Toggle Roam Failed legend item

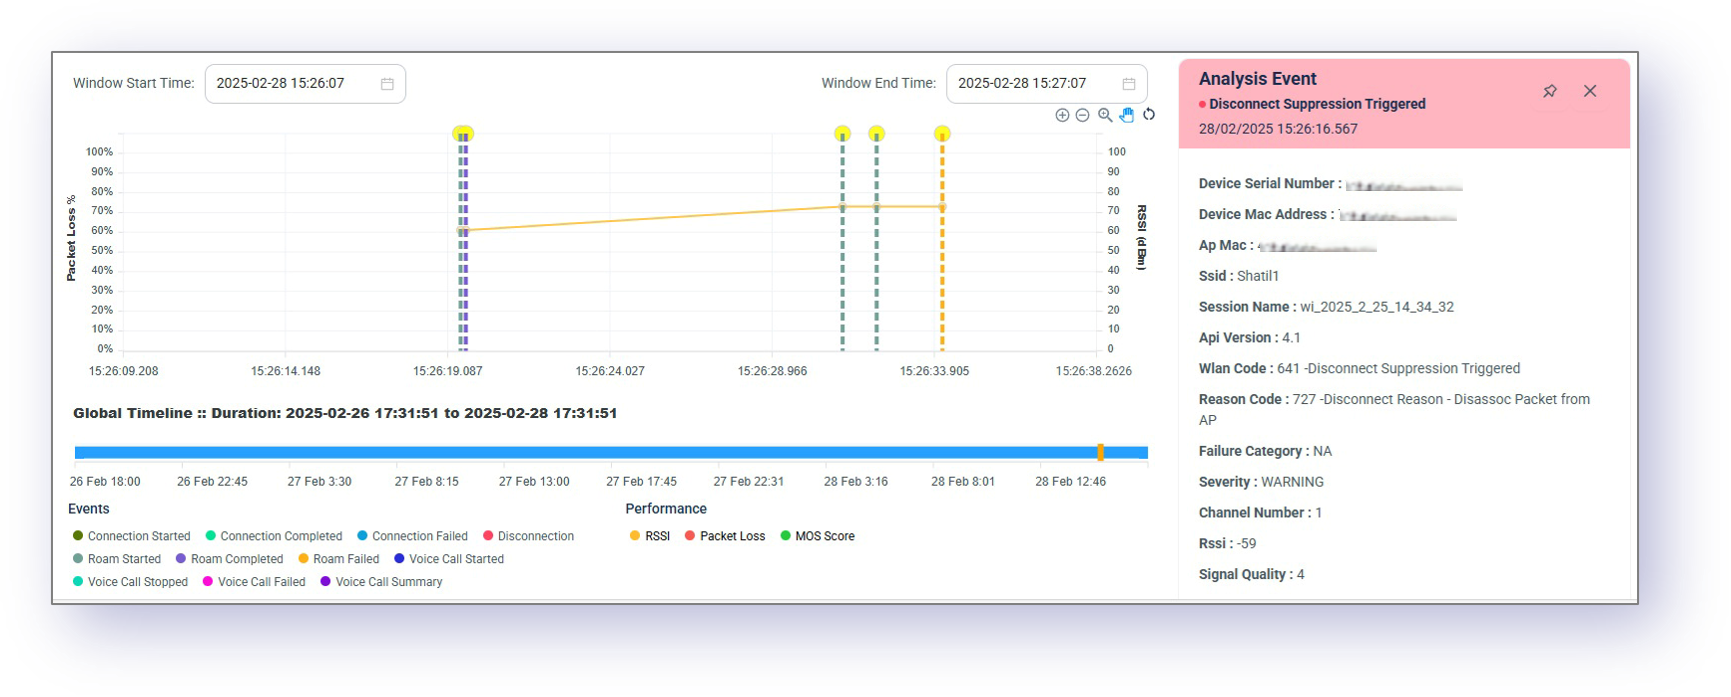[339, 559]
